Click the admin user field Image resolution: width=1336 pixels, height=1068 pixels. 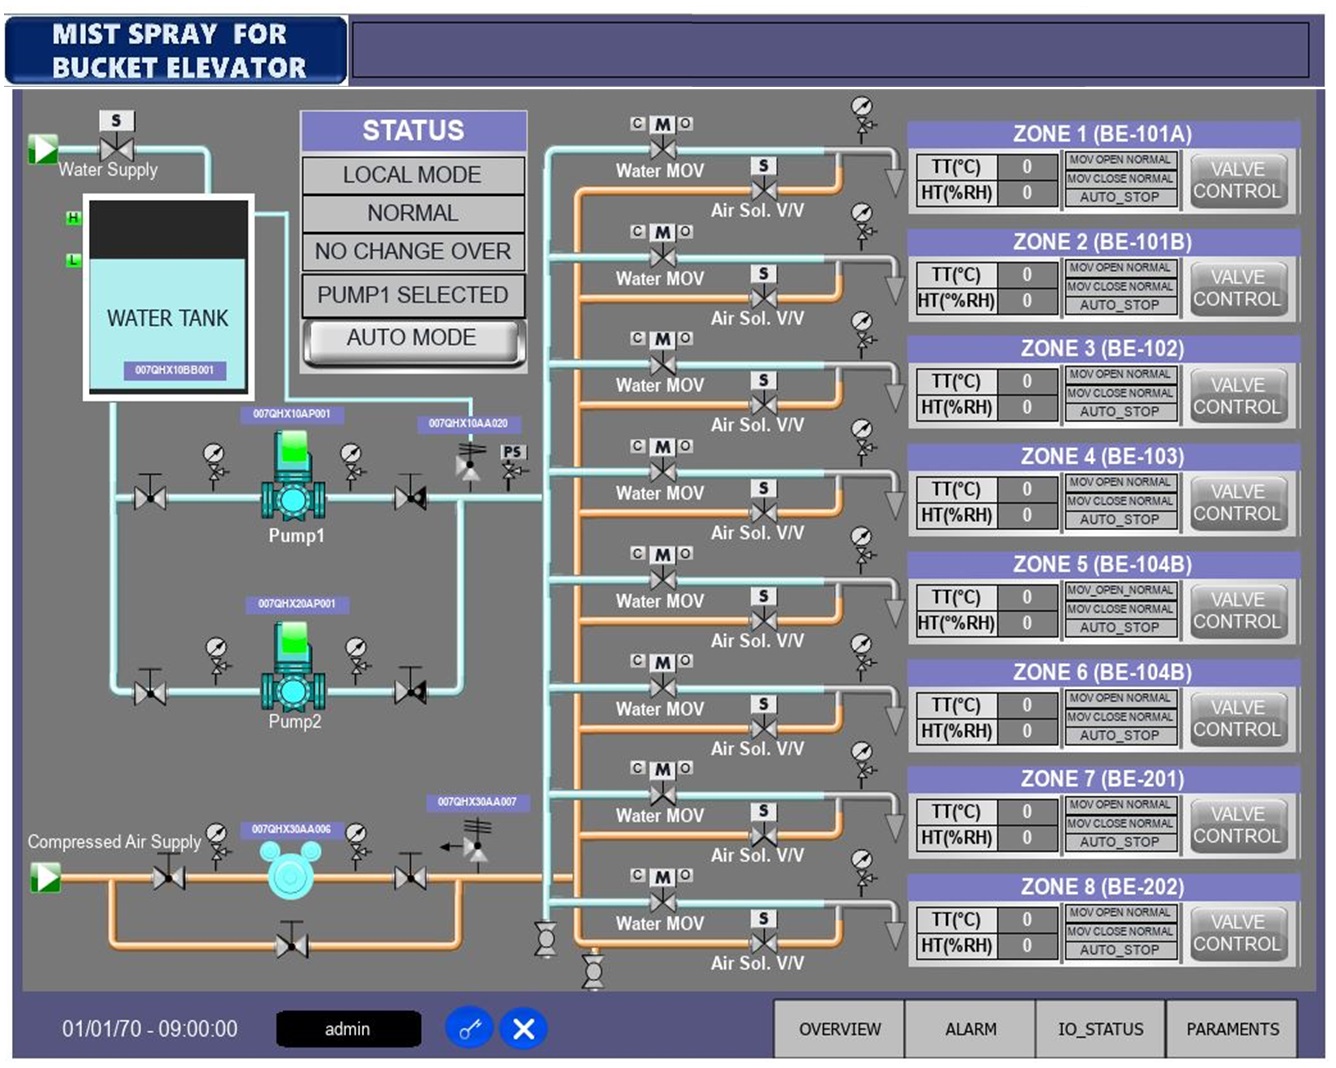click(348, 1028)
